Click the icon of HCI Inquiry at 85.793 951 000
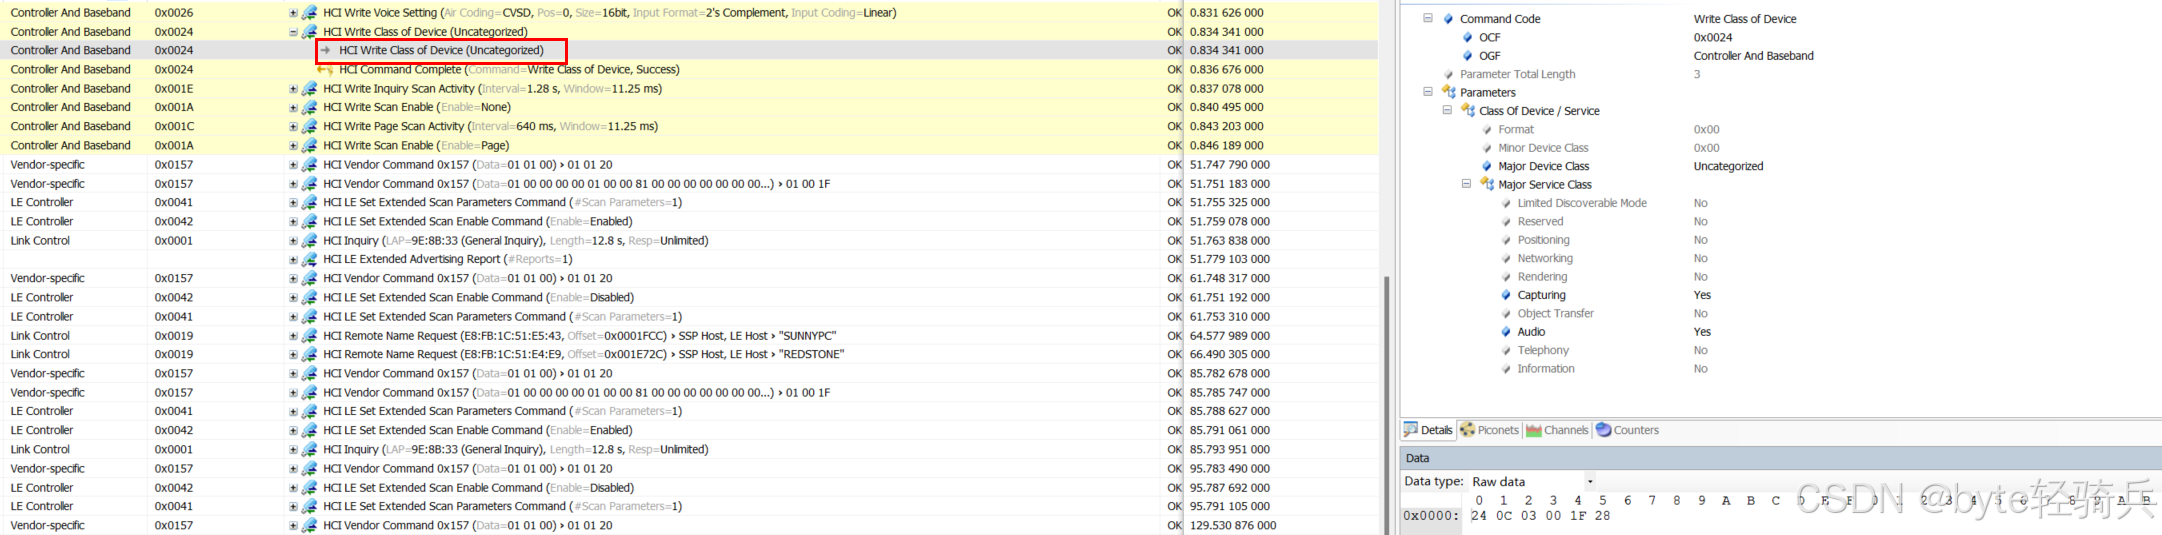This screenshot has height=535, width=2162. click(309, 450)
